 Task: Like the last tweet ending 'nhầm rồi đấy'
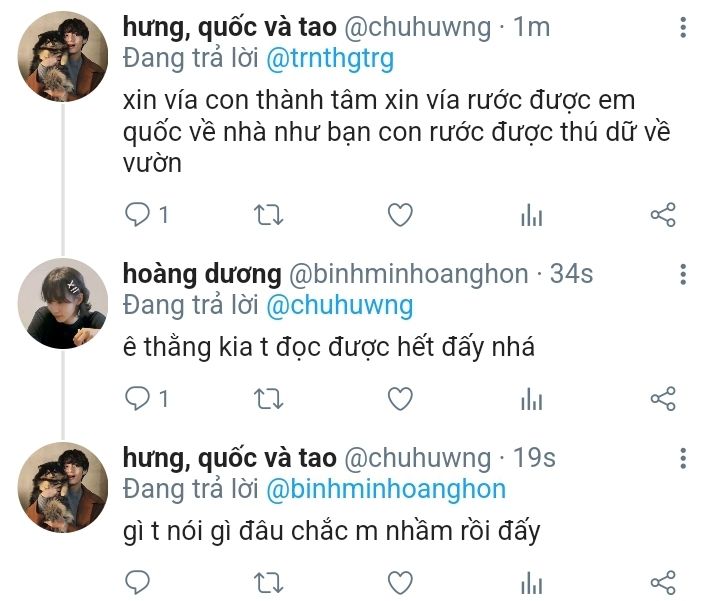[x=400, y=582]
